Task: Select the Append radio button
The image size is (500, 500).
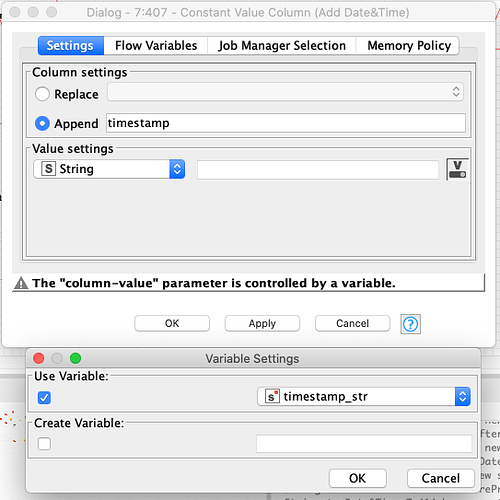Action: click(42, 123)
